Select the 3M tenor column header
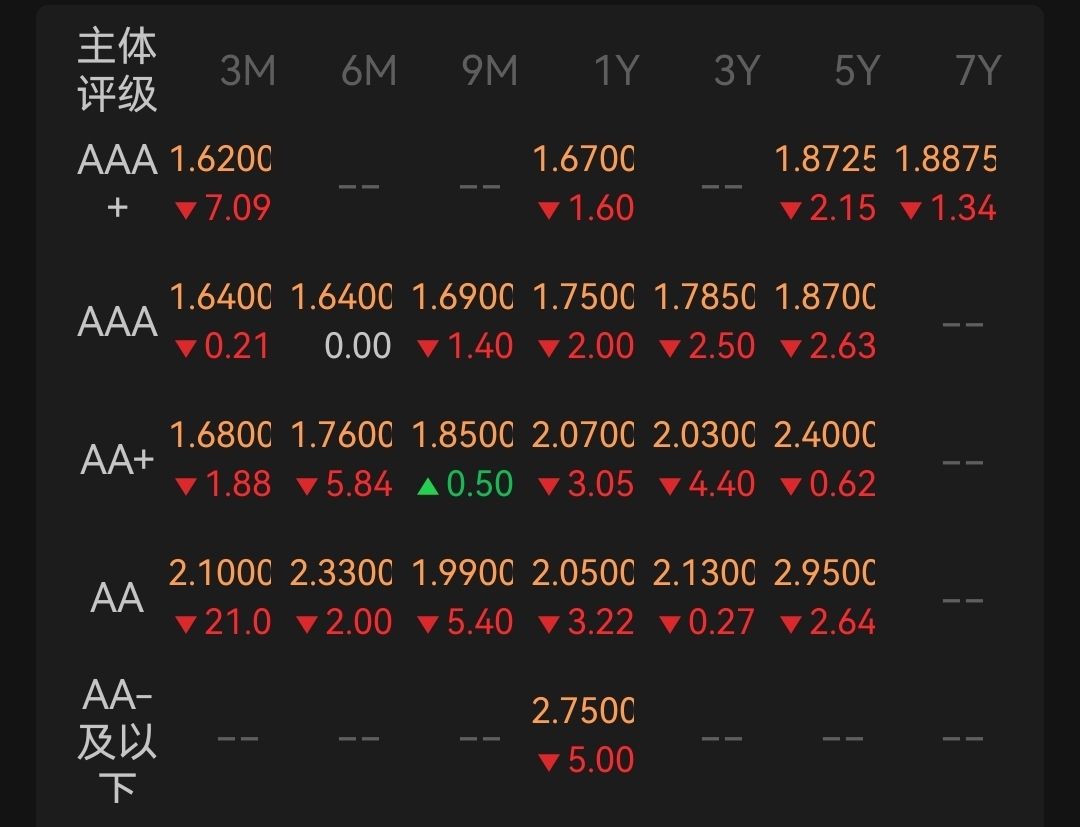The width and height of the screenshot is (1080, 827). pyautogui.click(x=248, y=70)
